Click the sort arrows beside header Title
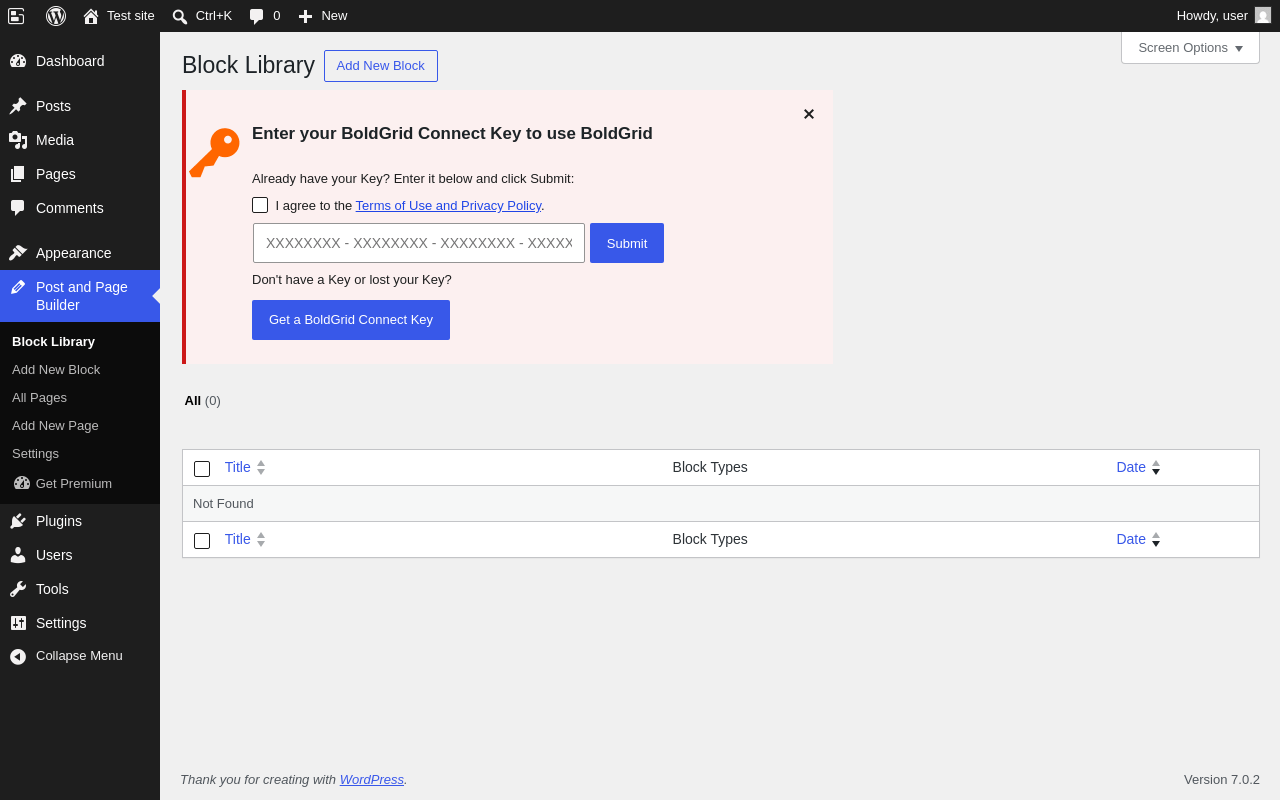1280x800 pixels. (261, 467)
